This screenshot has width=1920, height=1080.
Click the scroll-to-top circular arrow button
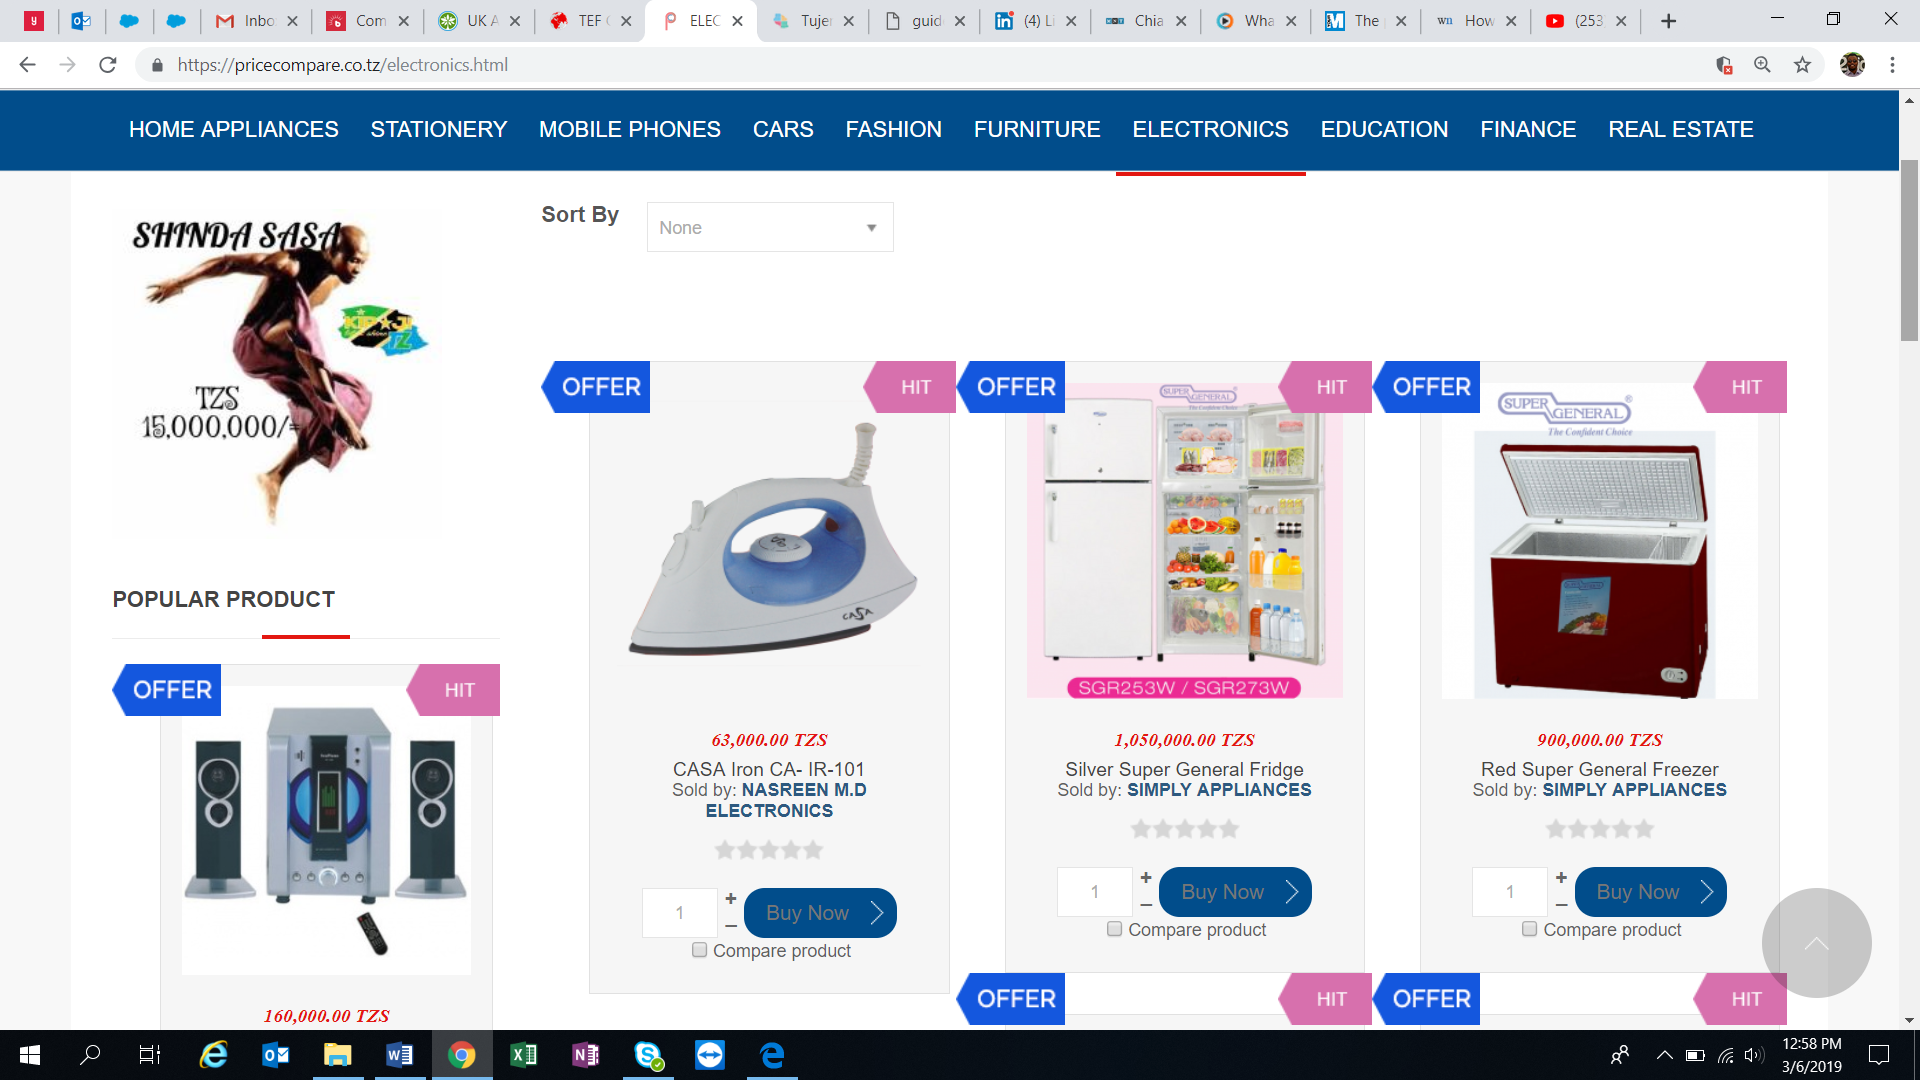1816,943
